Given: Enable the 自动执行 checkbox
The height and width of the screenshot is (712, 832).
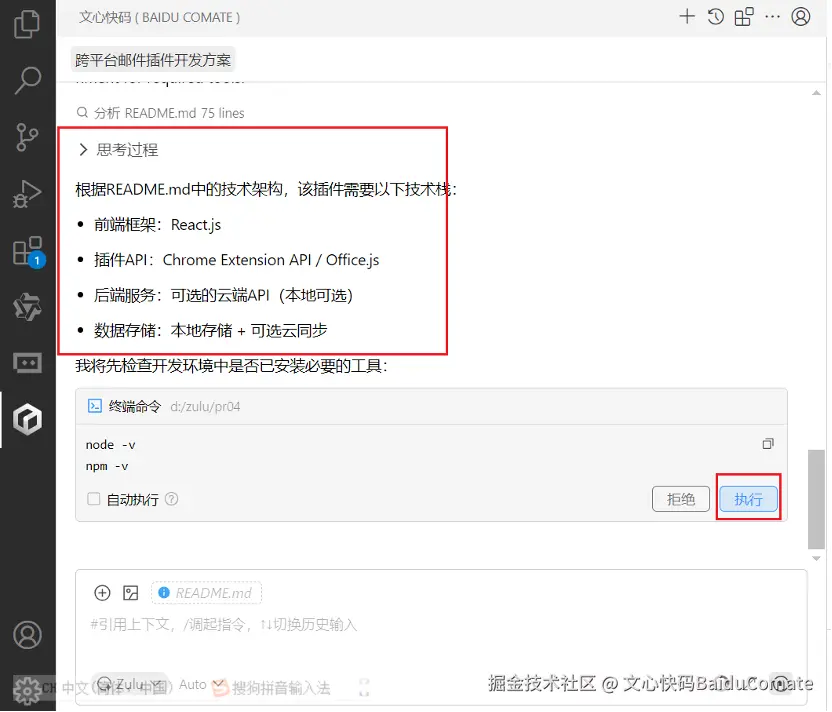Looking at the screenshot, I should (93, 499).
